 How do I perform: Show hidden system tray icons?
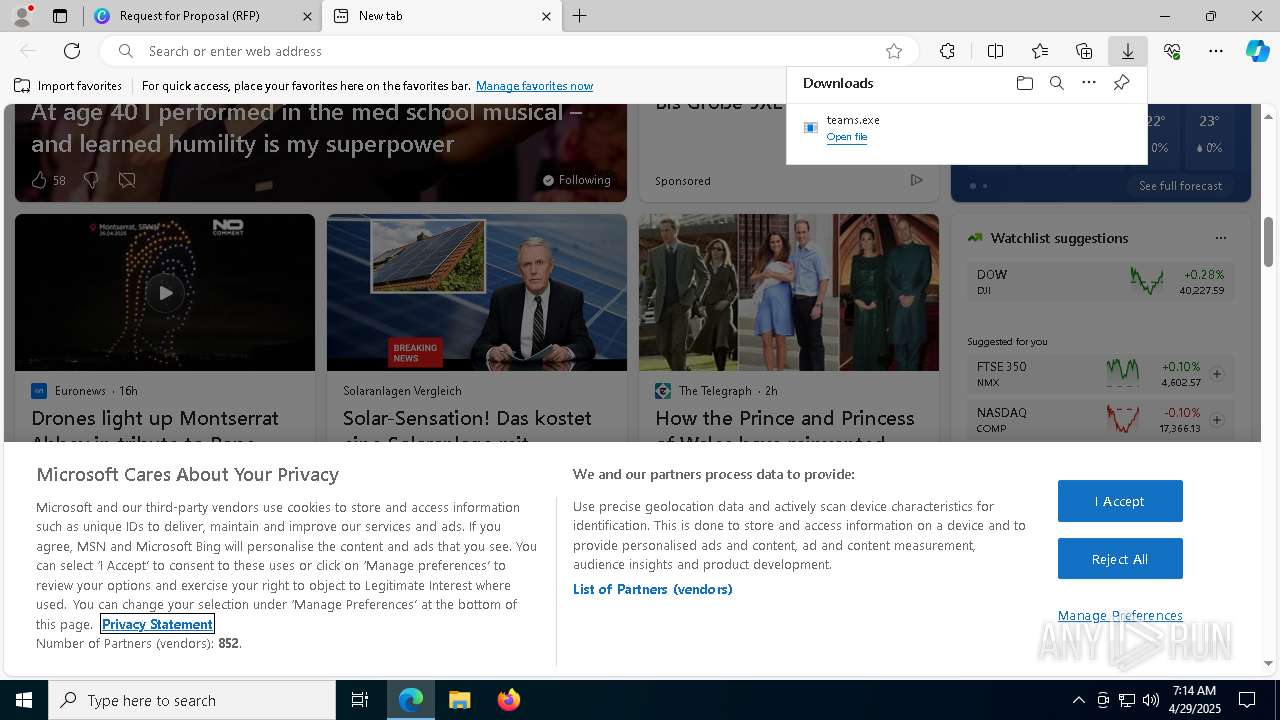pos(1078,700)
